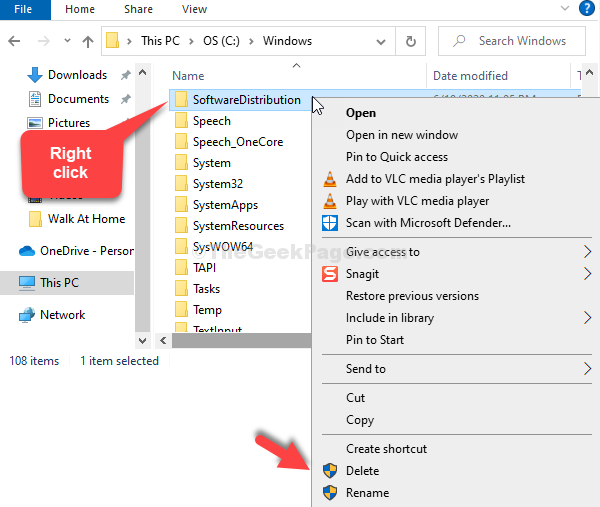Switch to the Home ribbon tab
Screen dimensions: 600x507
80,9
